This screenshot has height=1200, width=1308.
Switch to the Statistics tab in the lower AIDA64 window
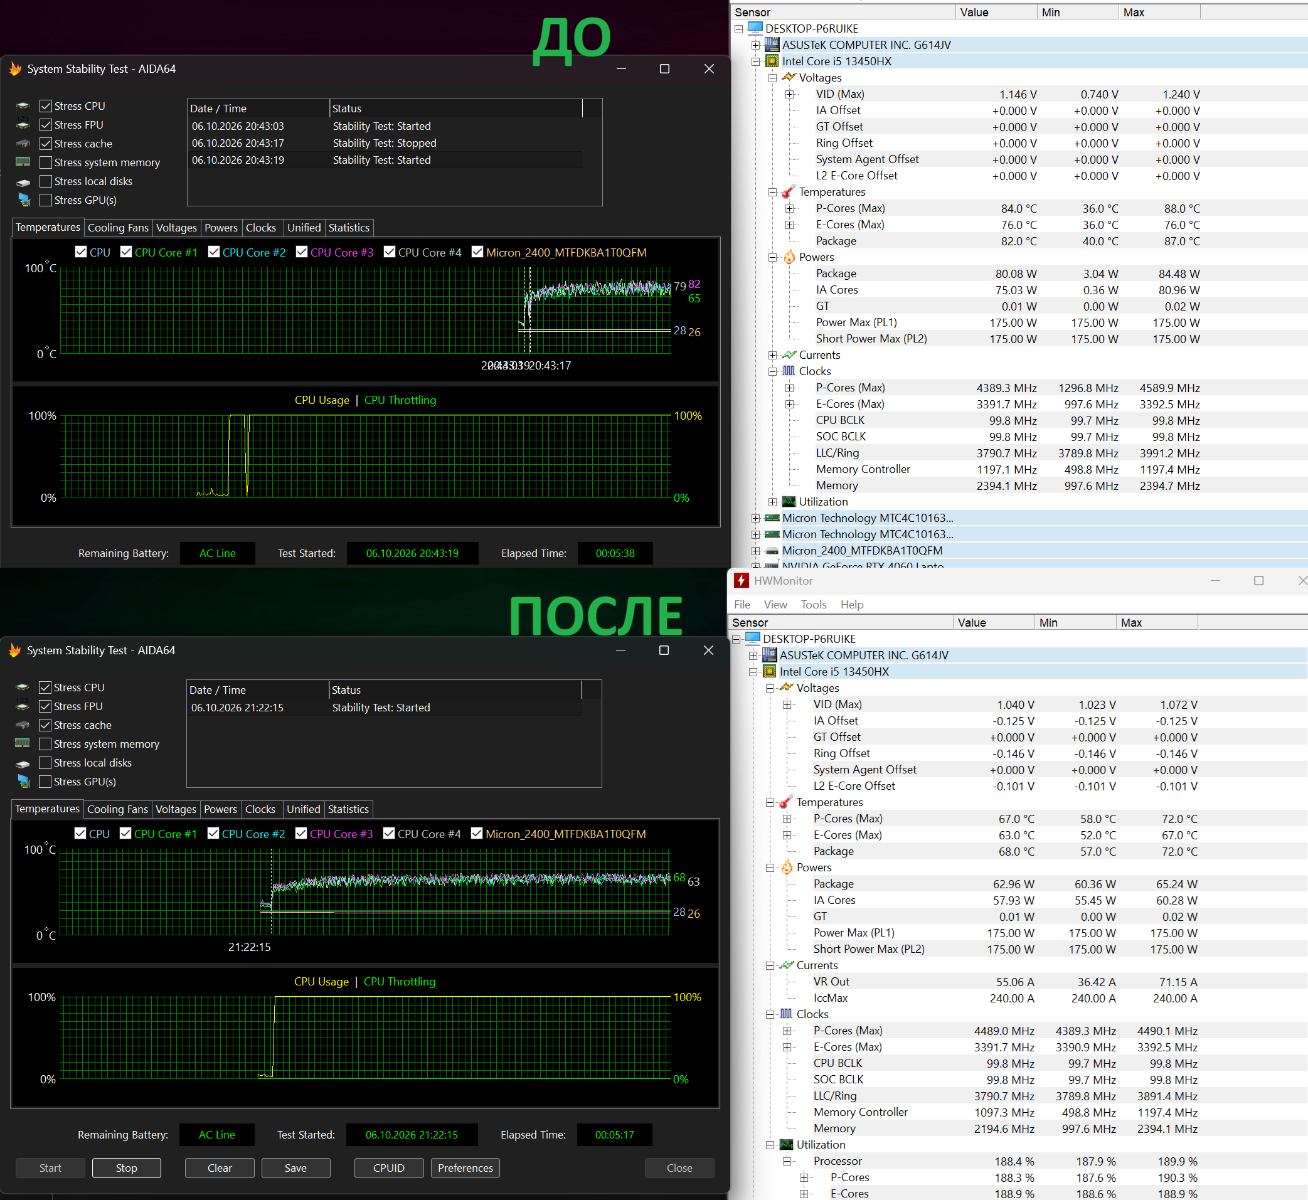click(348, 809)
